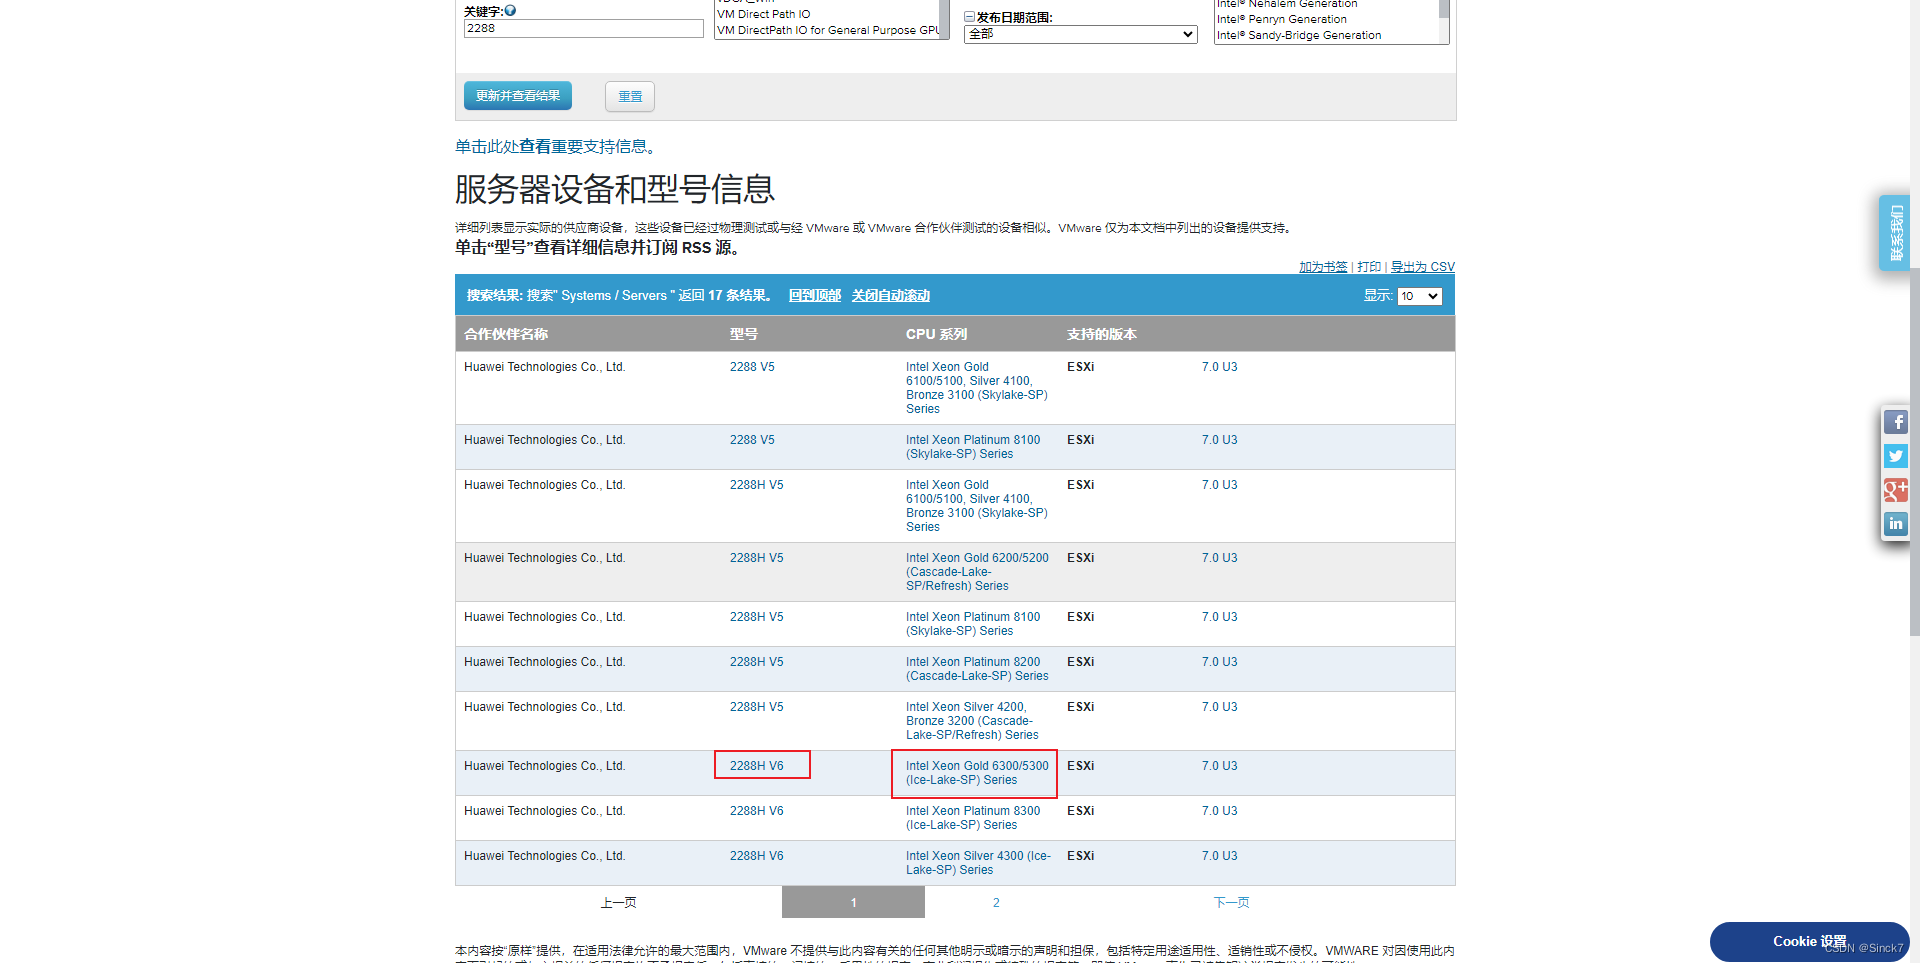Open 2288H V5 model for Gold 6200/5200 row

757,558
